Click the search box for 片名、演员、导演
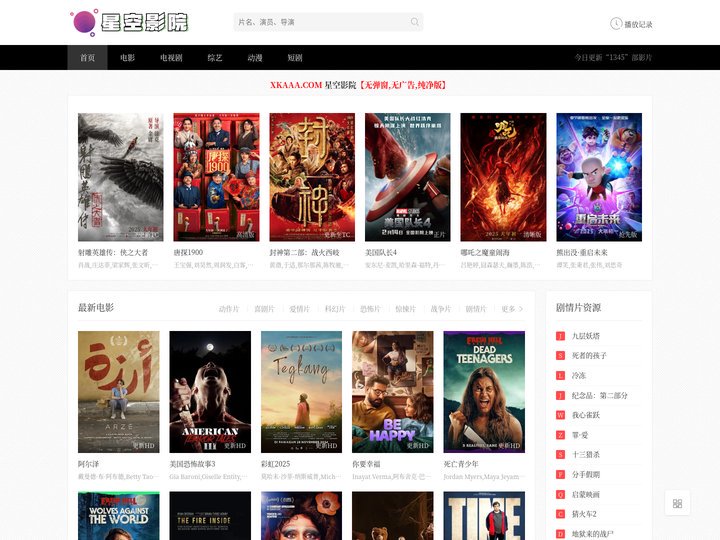 [328, 22]
